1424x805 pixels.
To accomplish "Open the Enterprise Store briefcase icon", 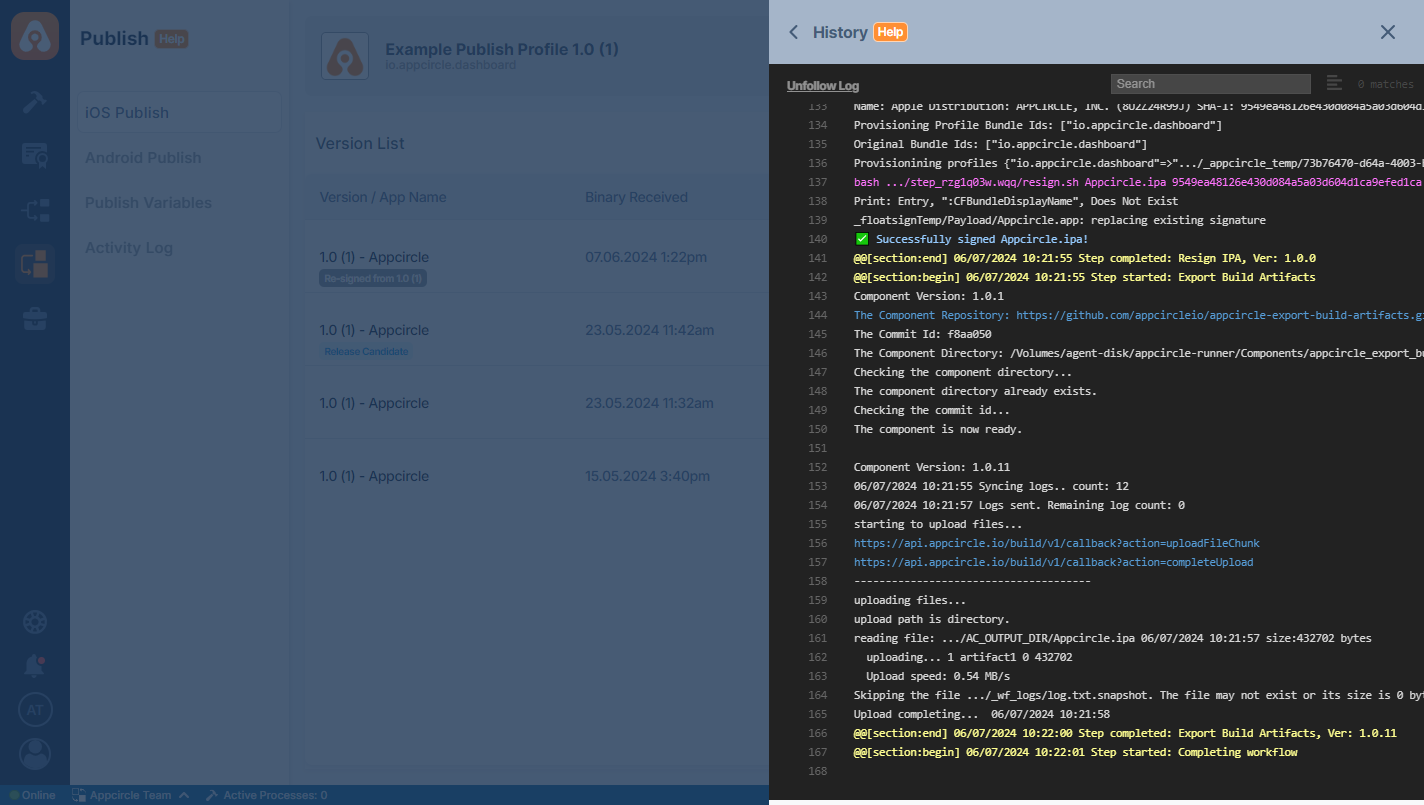I will pyautogui.click(x=35, y=319).
